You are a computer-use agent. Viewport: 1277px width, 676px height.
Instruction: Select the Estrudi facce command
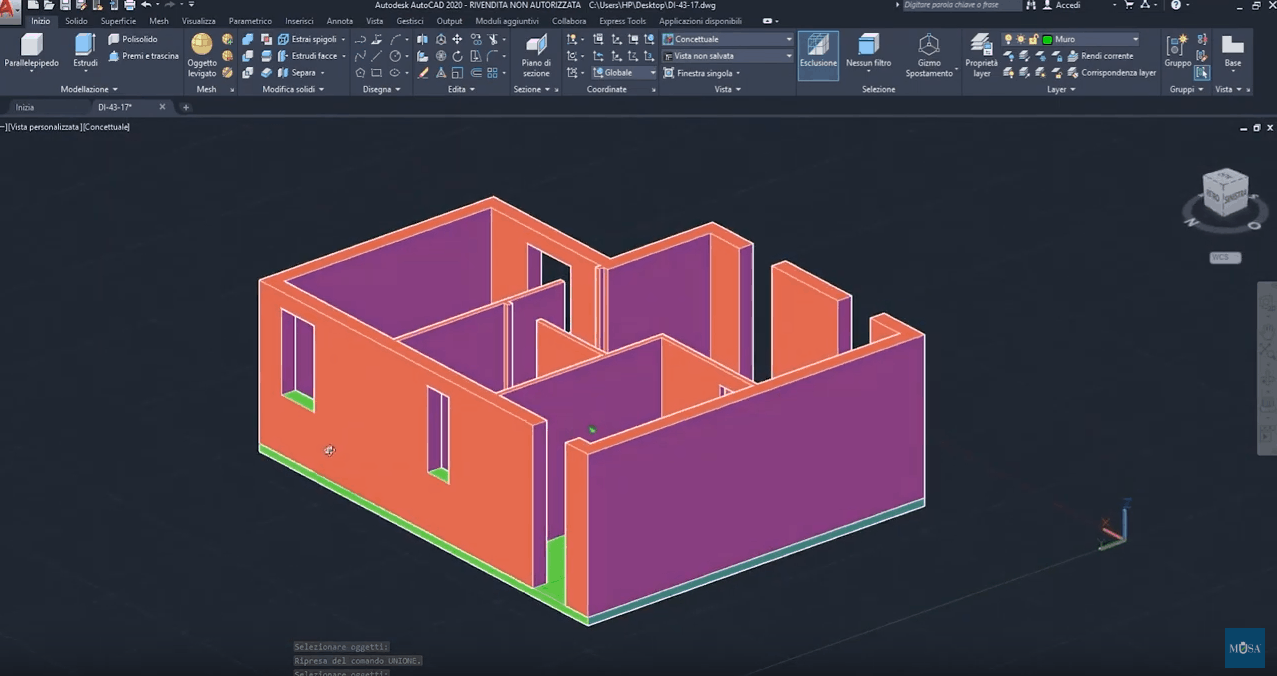(x=311, y=56)
